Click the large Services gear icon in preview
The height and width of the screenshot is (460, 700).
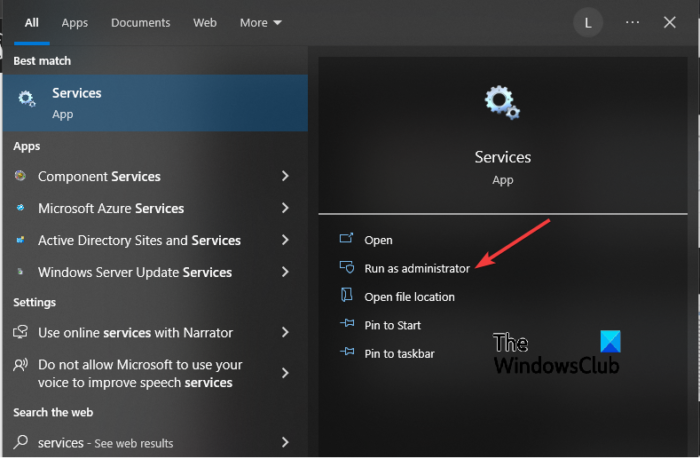[502, 103]
